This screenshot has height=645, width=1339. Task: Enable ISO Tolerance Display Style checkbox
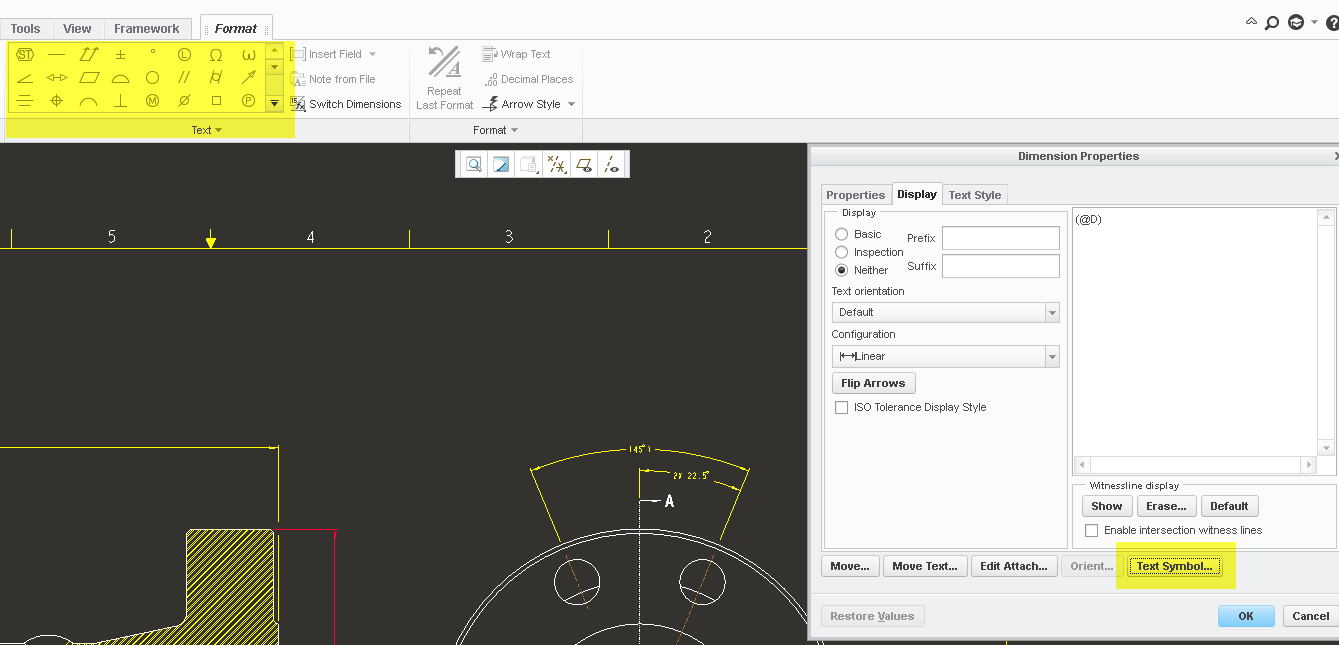coord(842,407)
